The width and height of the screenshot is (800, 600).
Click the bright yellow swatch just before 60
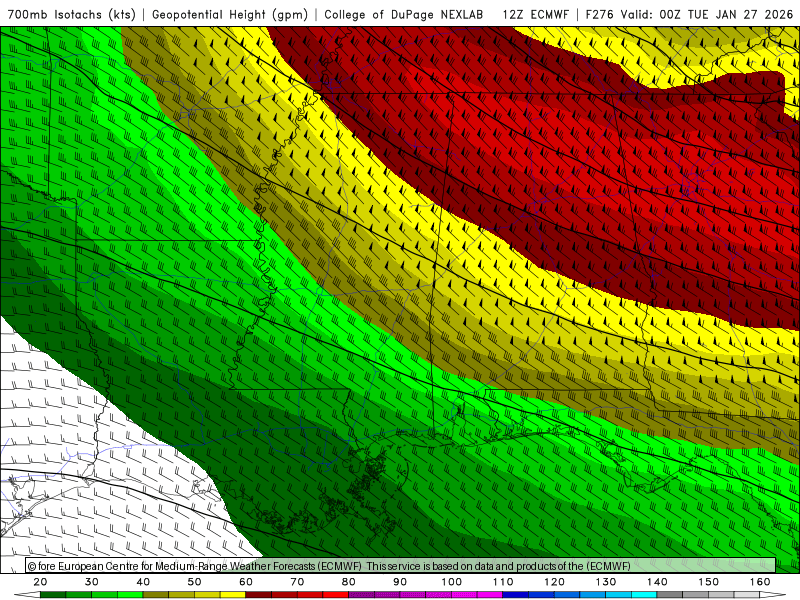point(233,595)
